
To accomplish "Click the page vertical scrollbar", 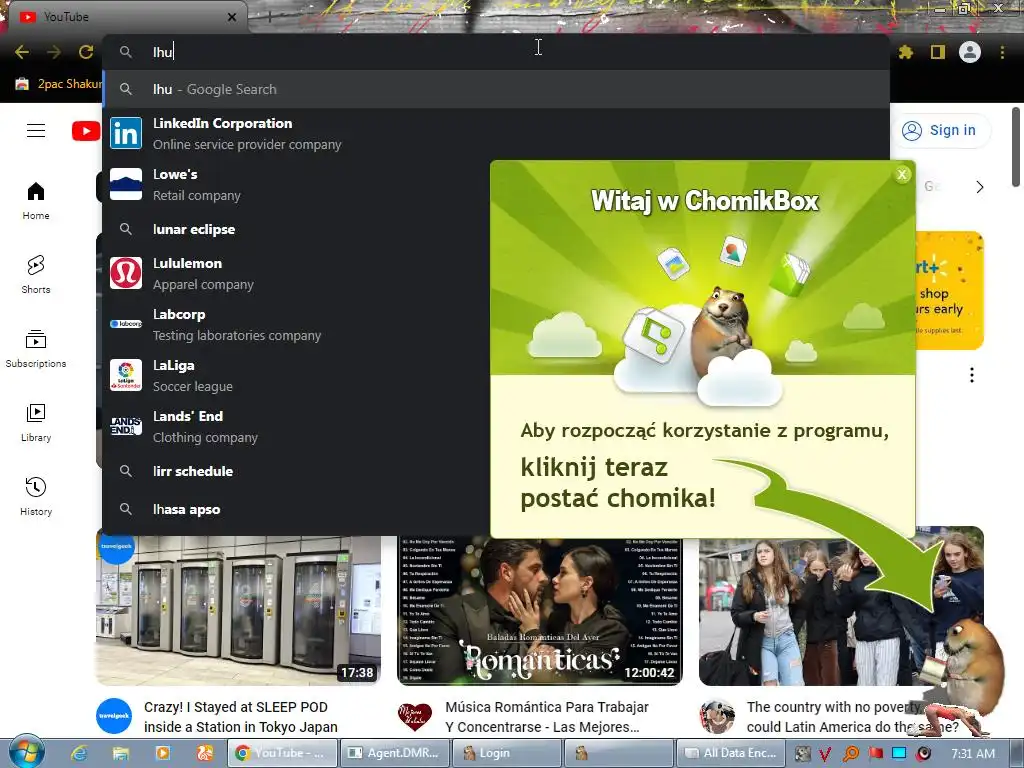I will coord(1016,147).
